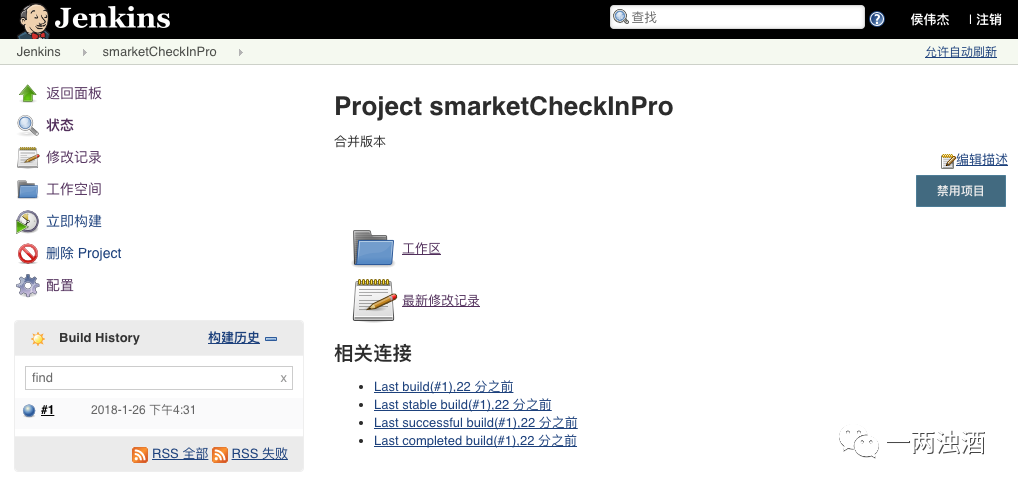Focus the 查找 search field
This screenshot has width=1018, height=487.
[x=737, y=18]
